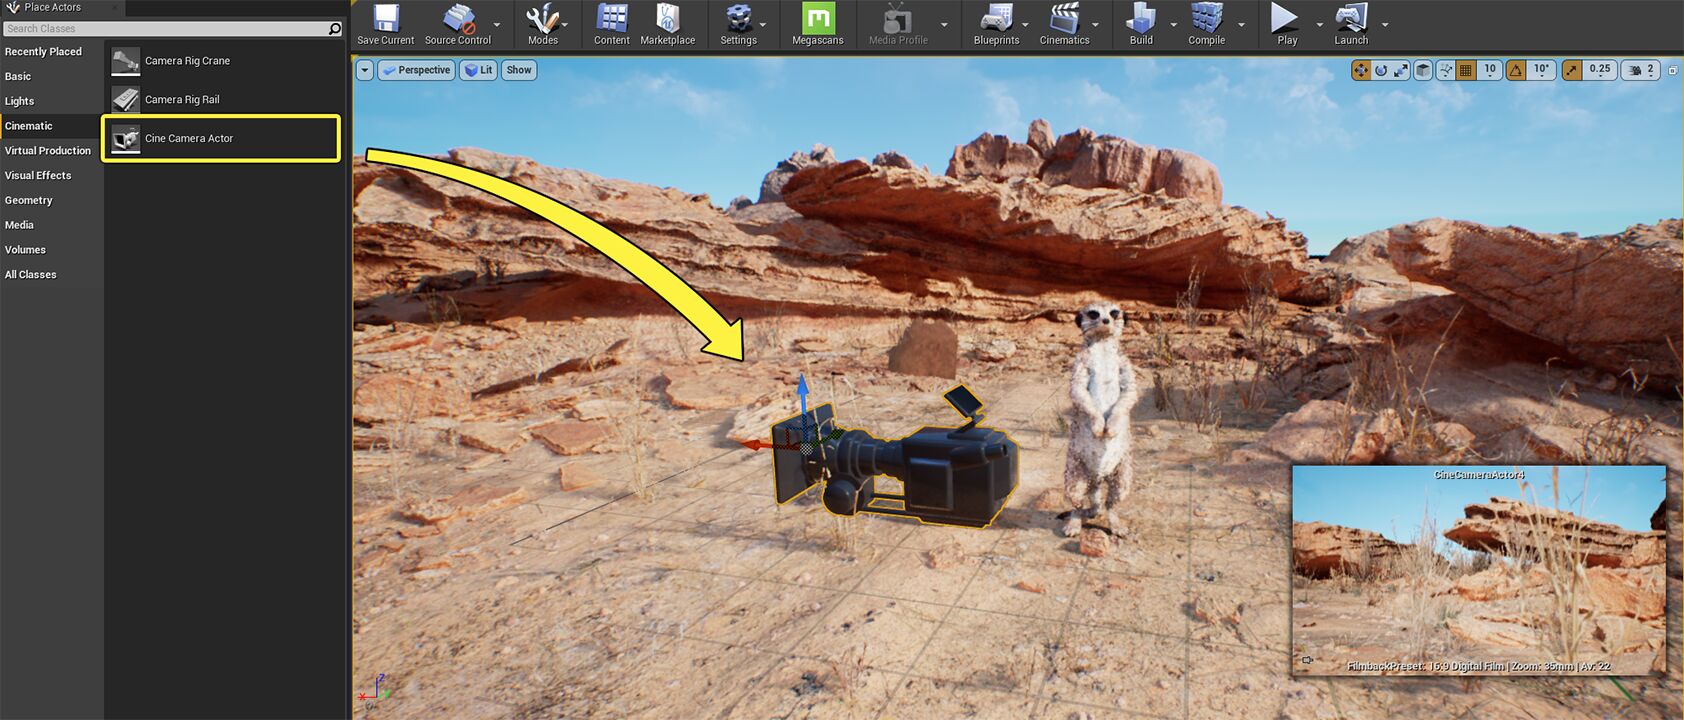Click the red X-axis gizmo arrow

[x=756, y=444]
